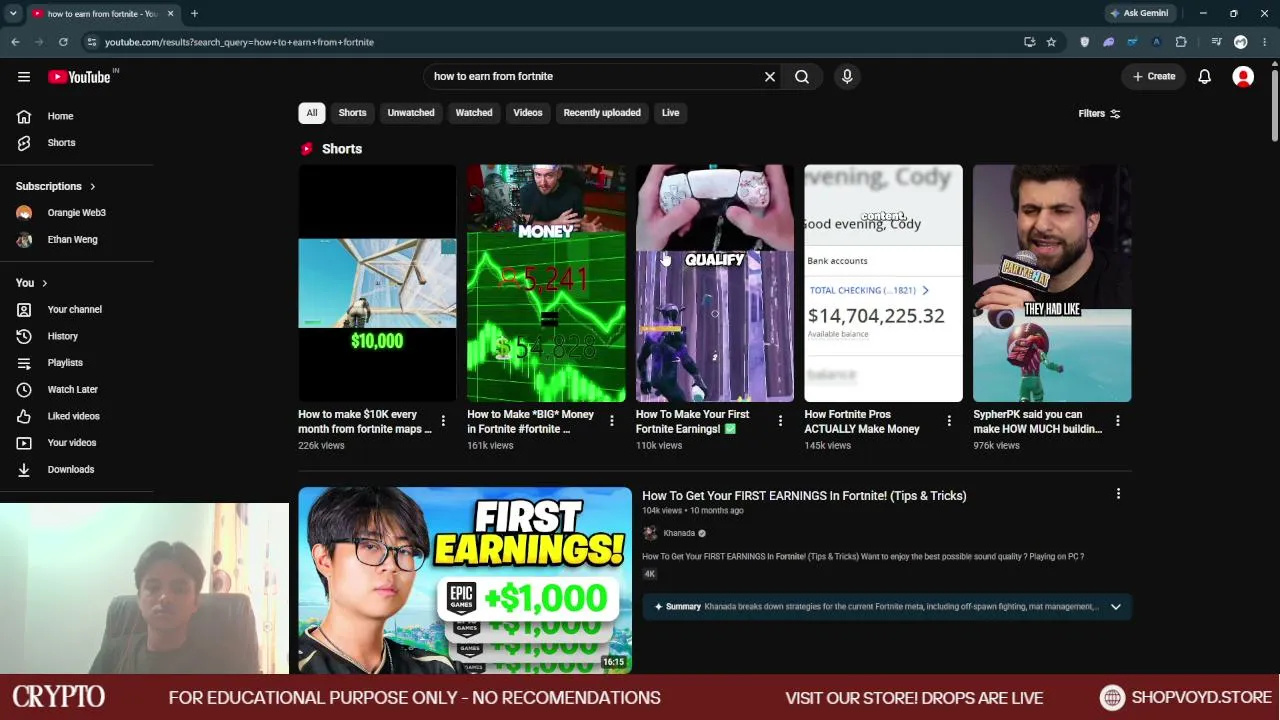Viewport: 1280px width, 720px height.
Task: Select the Shorts filter chip
Action: (352, 113)
